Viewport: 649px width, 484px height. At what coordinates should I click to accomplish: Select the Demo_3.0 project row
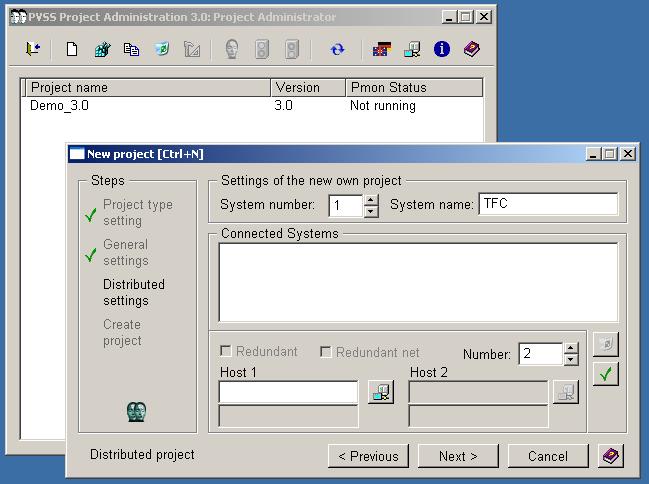tap(252, 106)
